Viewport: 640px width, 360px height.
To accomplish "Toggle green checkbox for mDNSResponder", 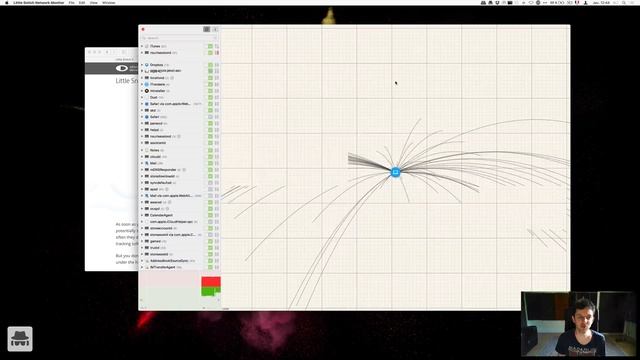I will point(210,170).
